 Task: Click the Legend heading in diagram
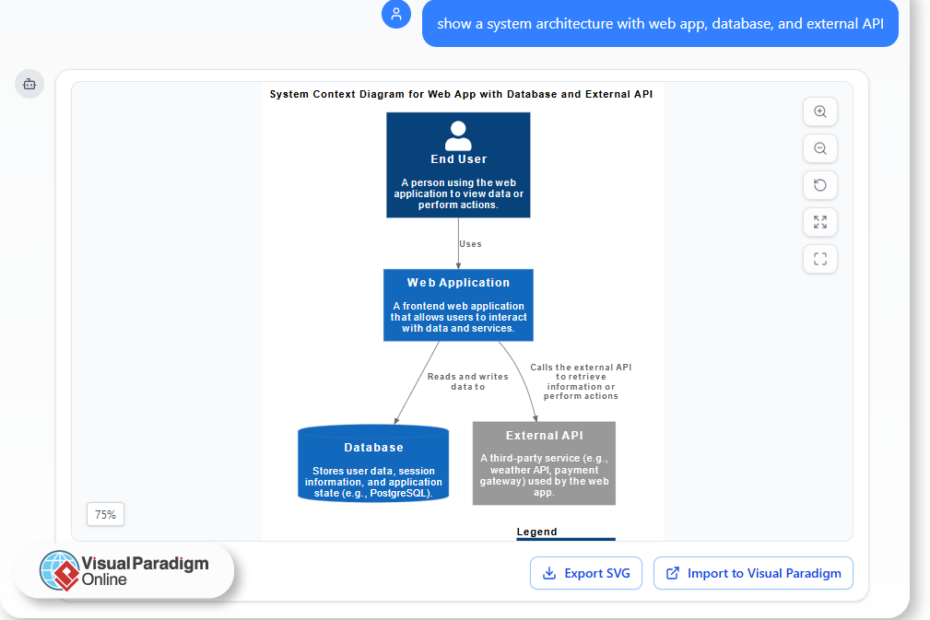(x=537, y=532)
